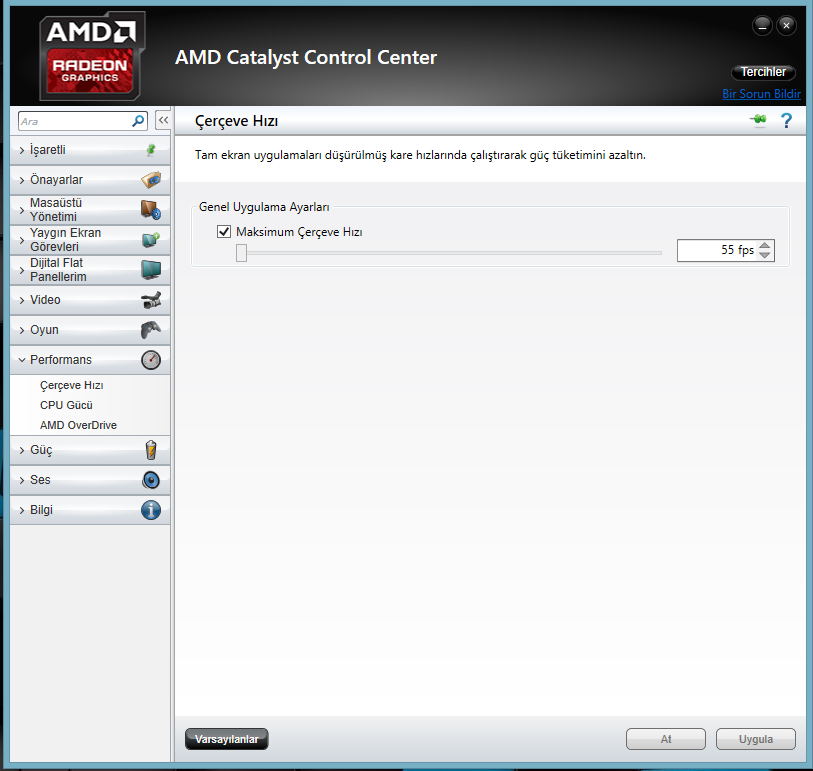Click the At discard button
813x771 pixels.
[666, 739]
